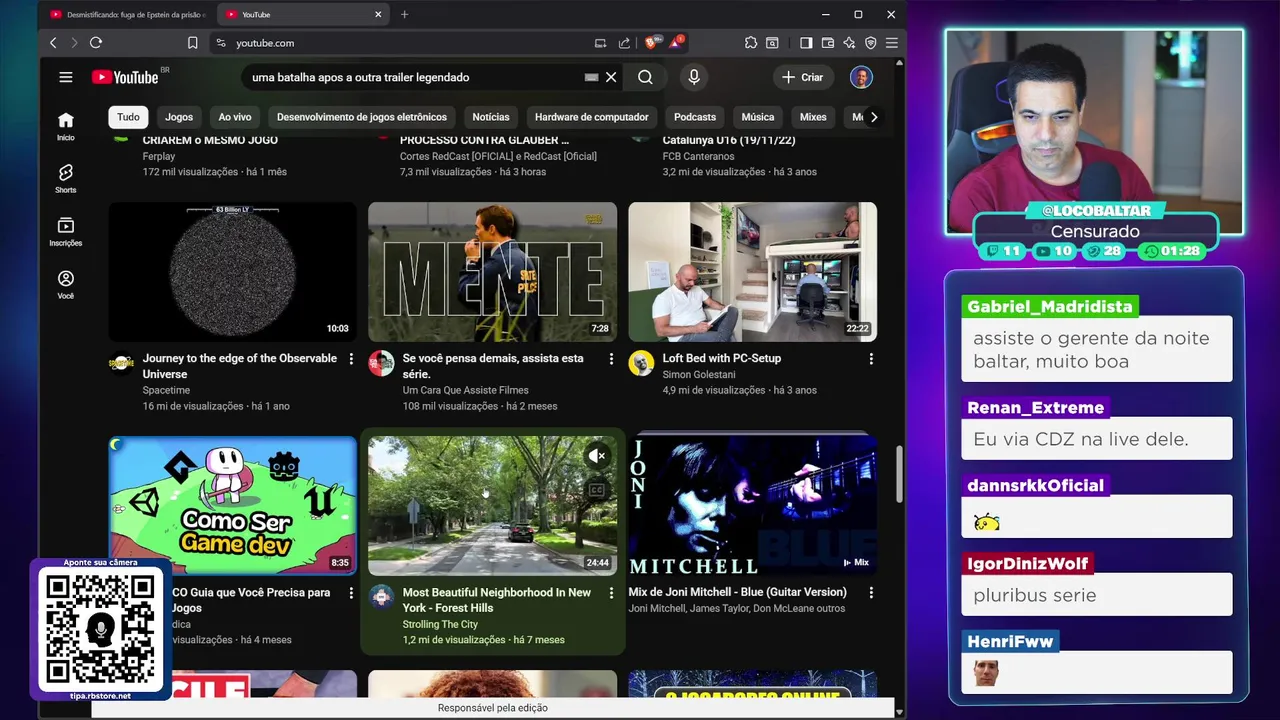Screen dimensions: 1280x720
Task: Select the Mixes filter chip
Action: point(813,117)
